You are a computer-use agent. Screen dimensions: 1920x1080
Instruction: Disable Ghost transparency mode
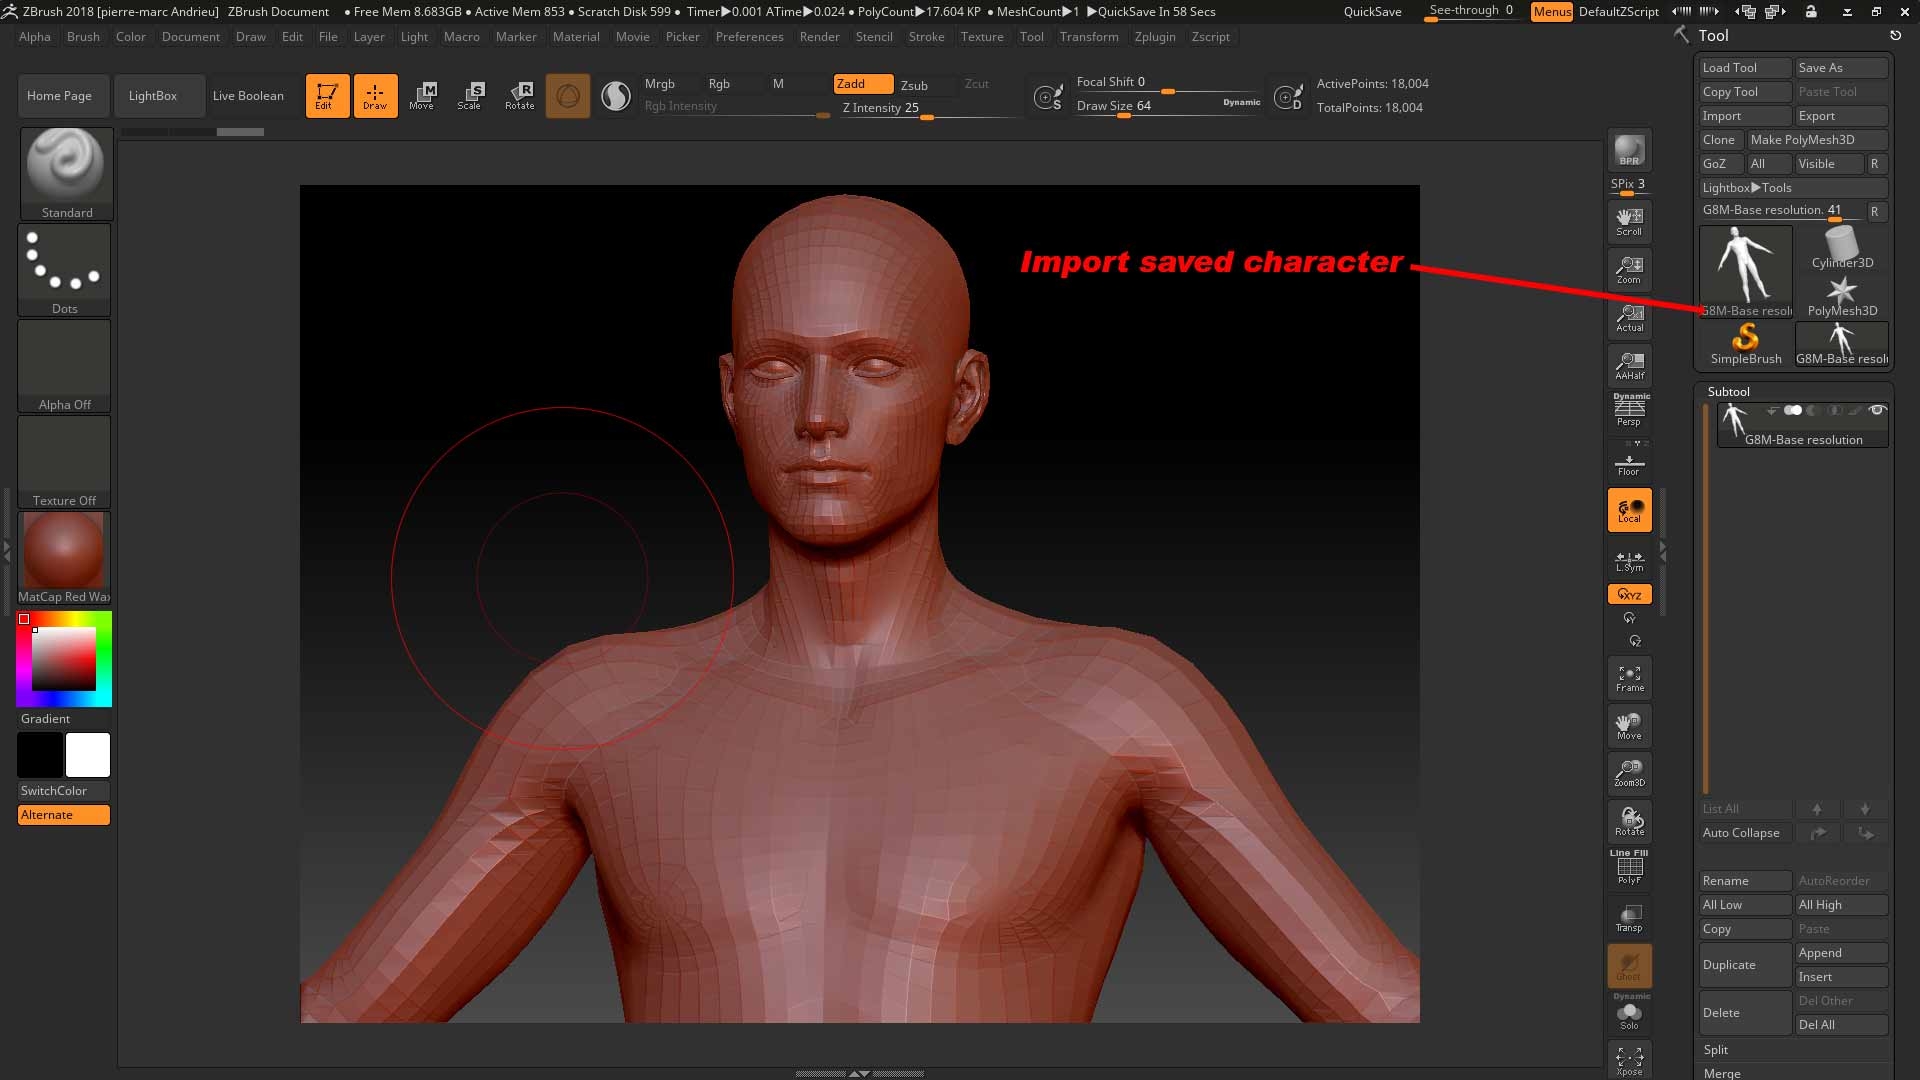click(1629, 966)
